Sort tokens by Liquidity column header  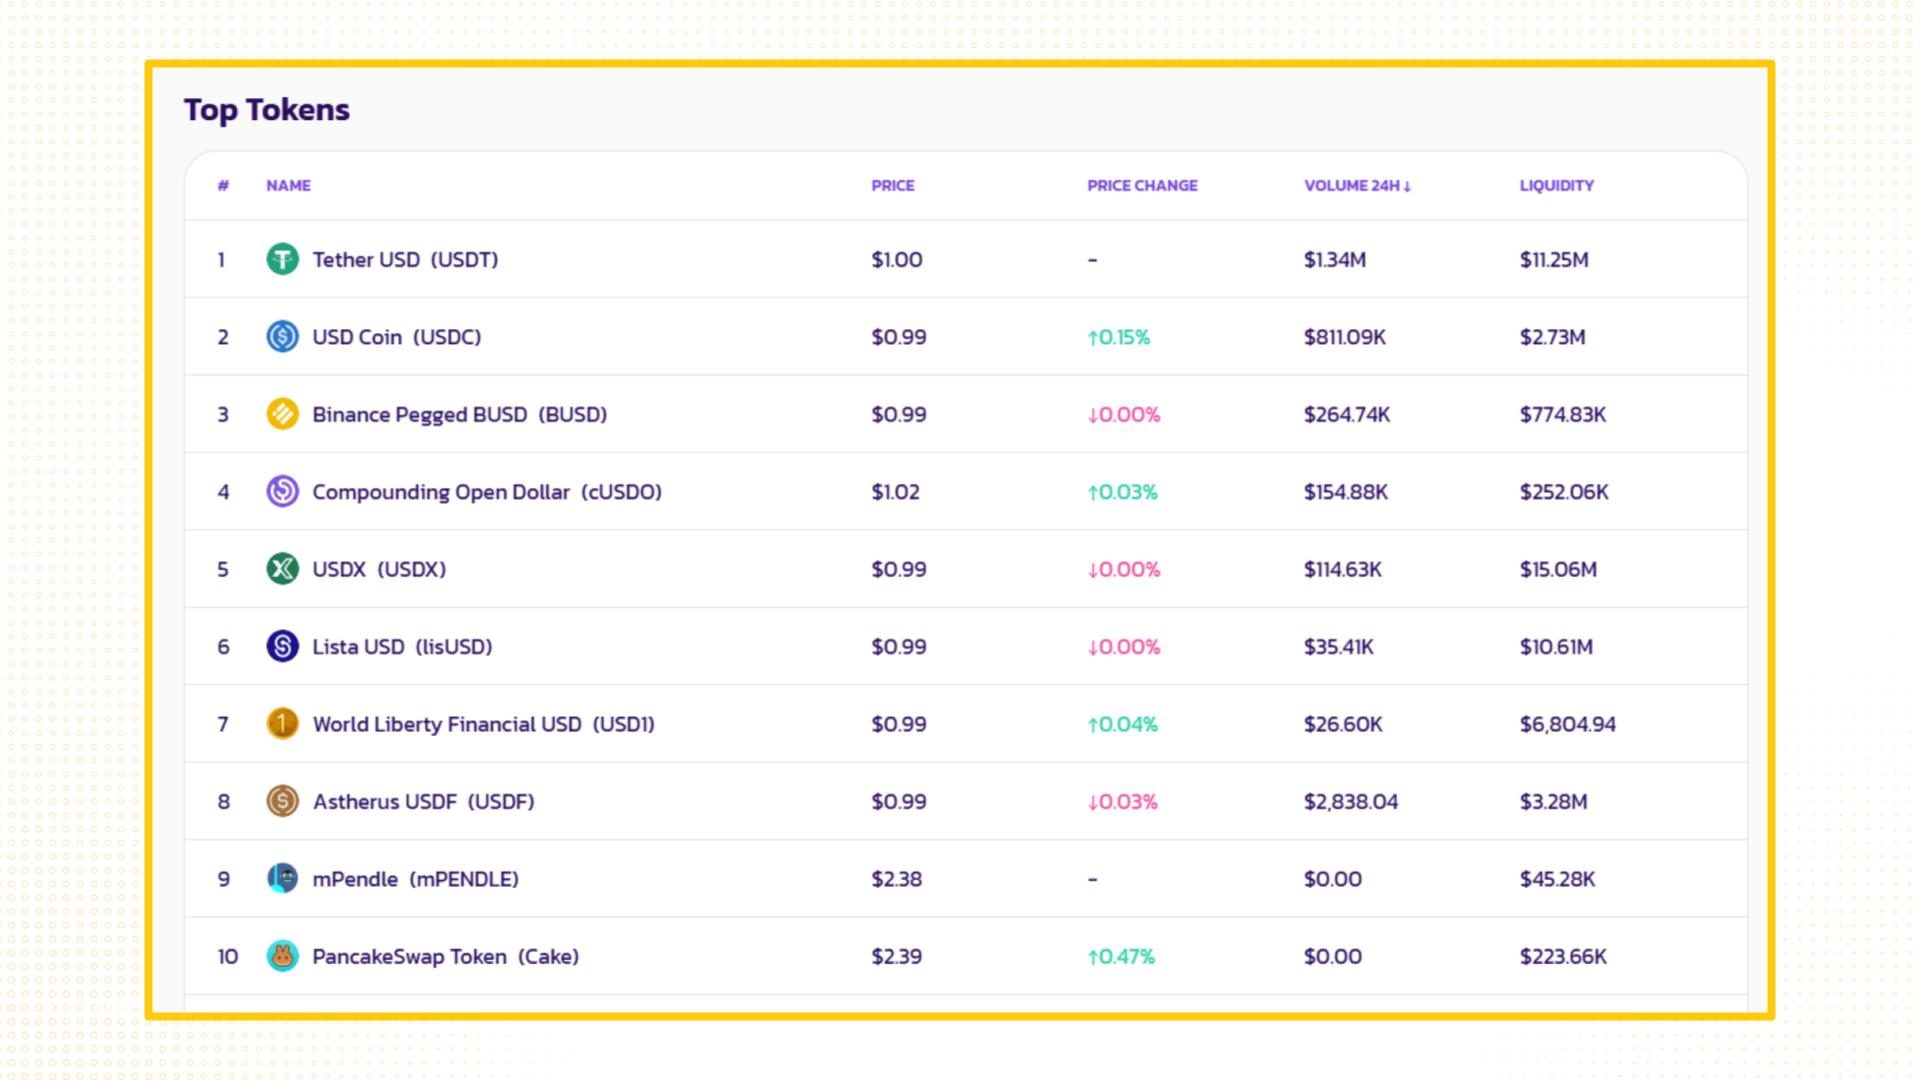[1556, 186]
